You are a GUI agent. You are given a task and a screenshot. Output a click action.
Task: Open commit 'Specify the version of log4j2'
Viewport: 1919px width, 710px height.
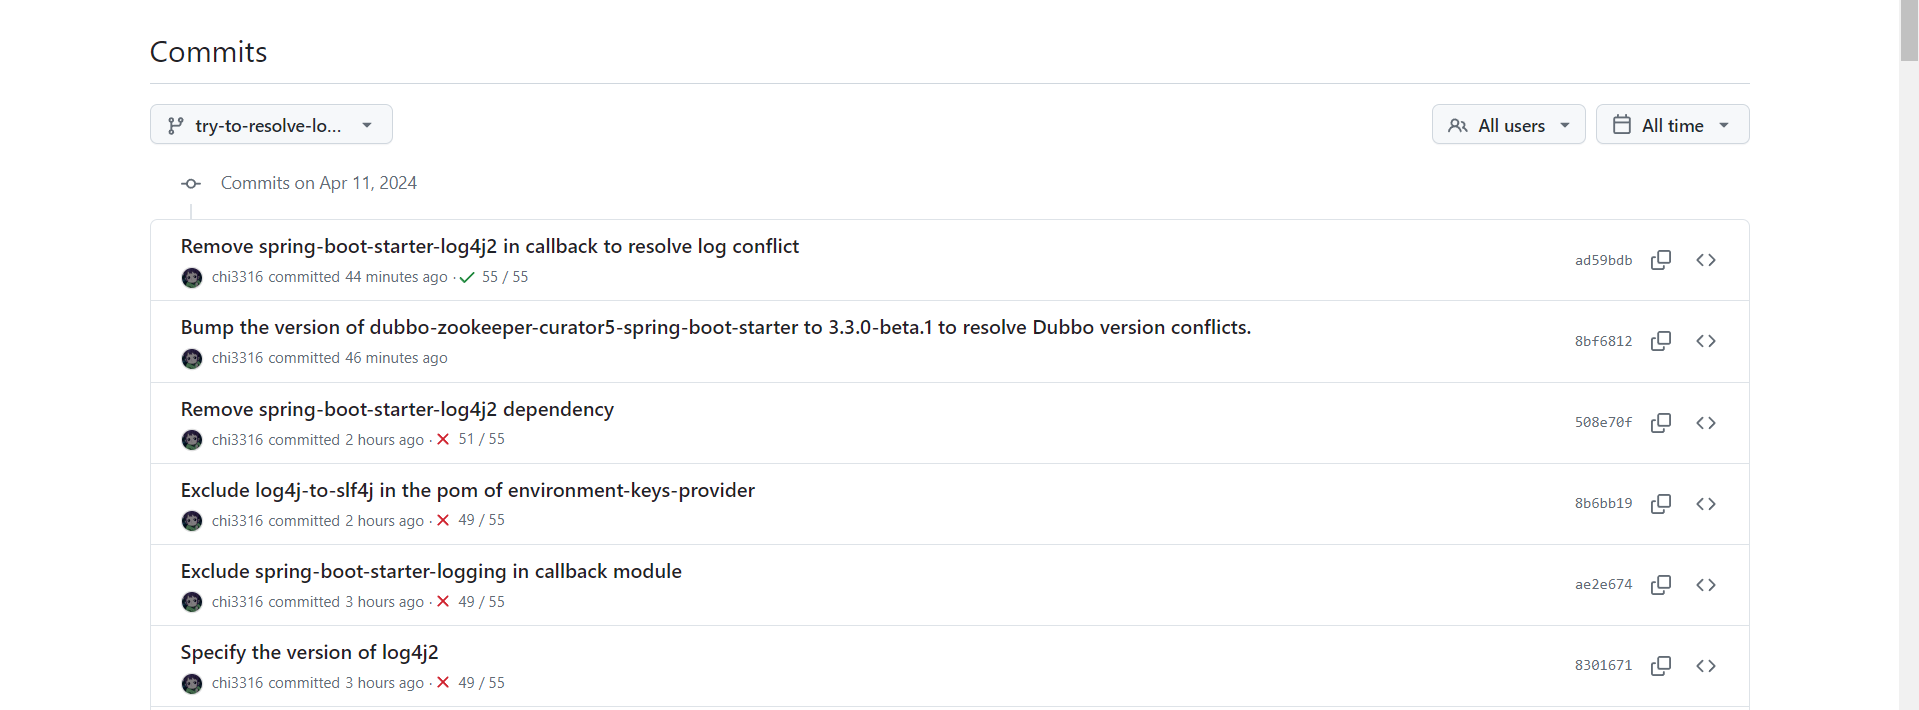pyautogui.click(x=309, y=652)
